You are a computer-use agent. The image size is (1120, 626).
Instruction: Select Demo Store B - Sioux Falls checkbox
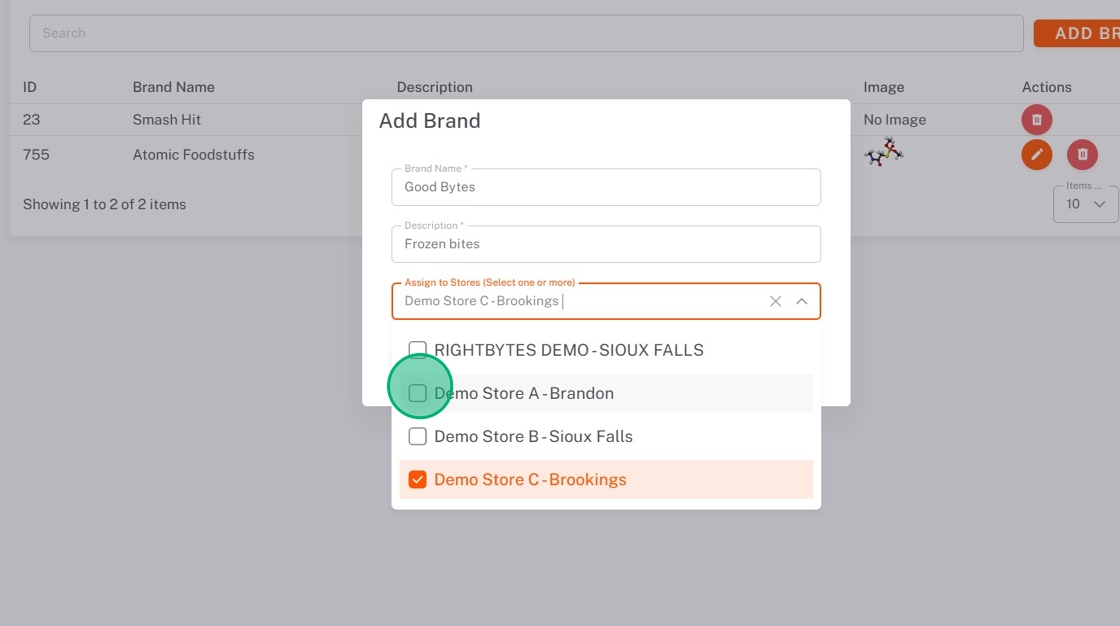[418, 436]
